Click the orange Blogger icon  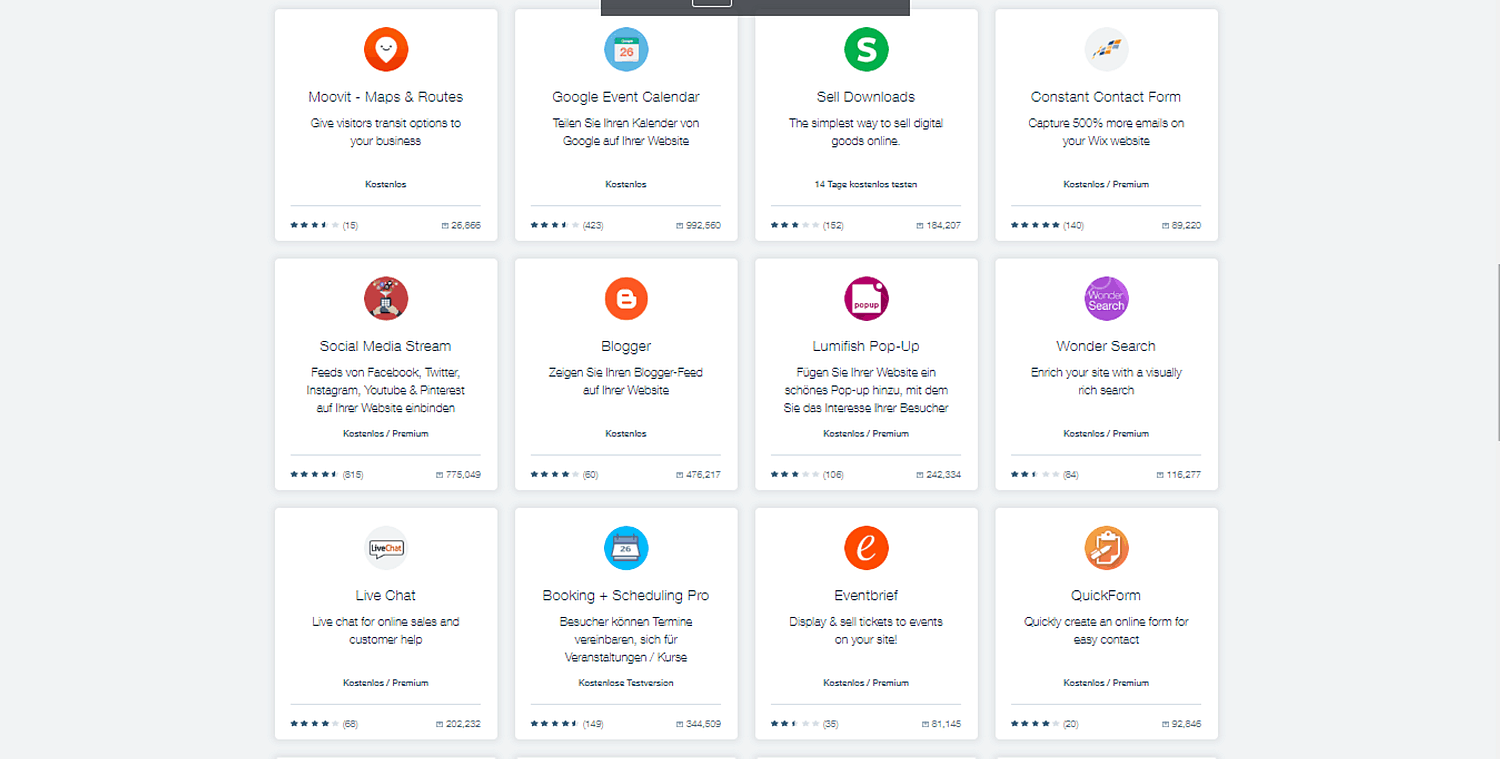coord(626,299)
